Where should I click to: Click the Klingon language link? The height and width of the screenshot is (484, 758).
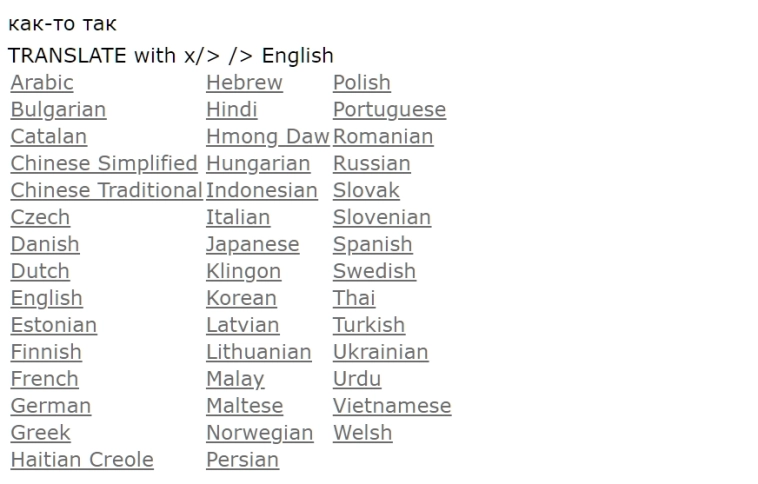tap(243, 272)
